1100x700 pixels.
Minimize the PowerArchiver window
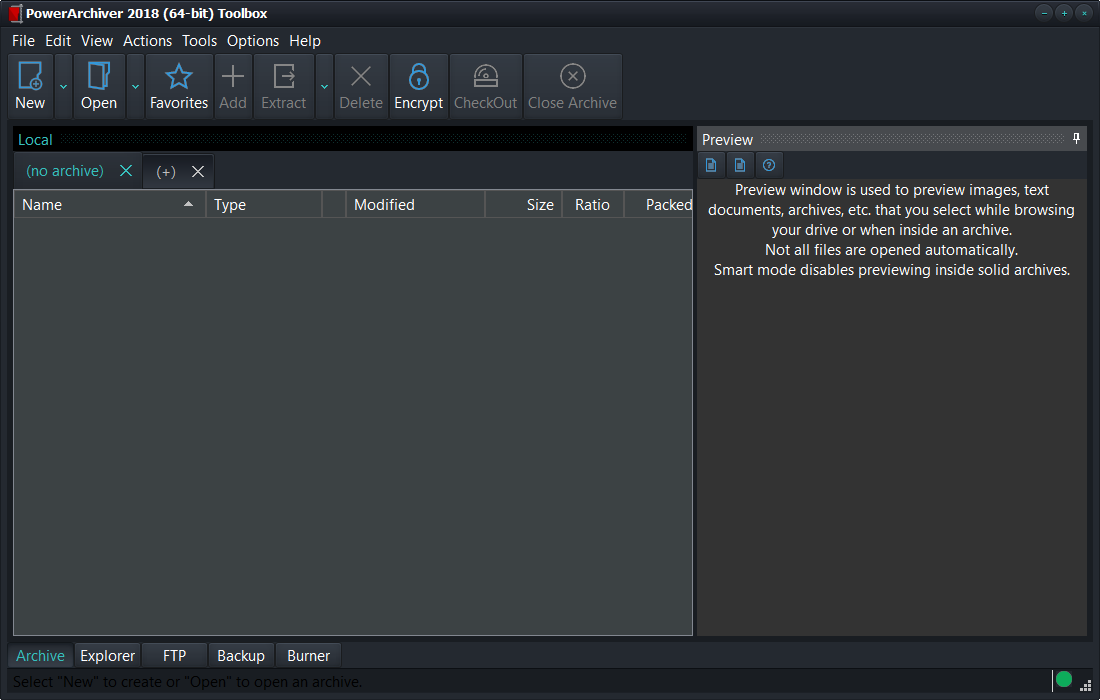[x=1044, y=13]
